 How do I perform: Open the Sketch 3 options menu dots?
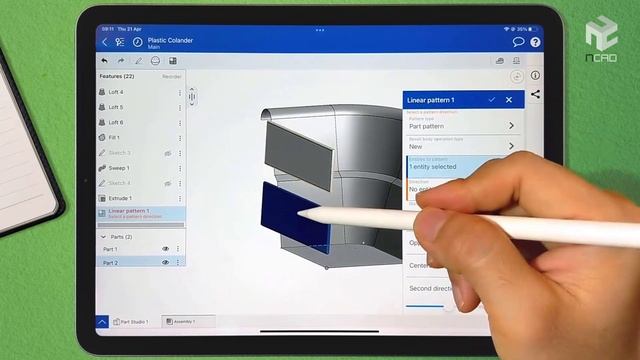click(x=180, y=153)
